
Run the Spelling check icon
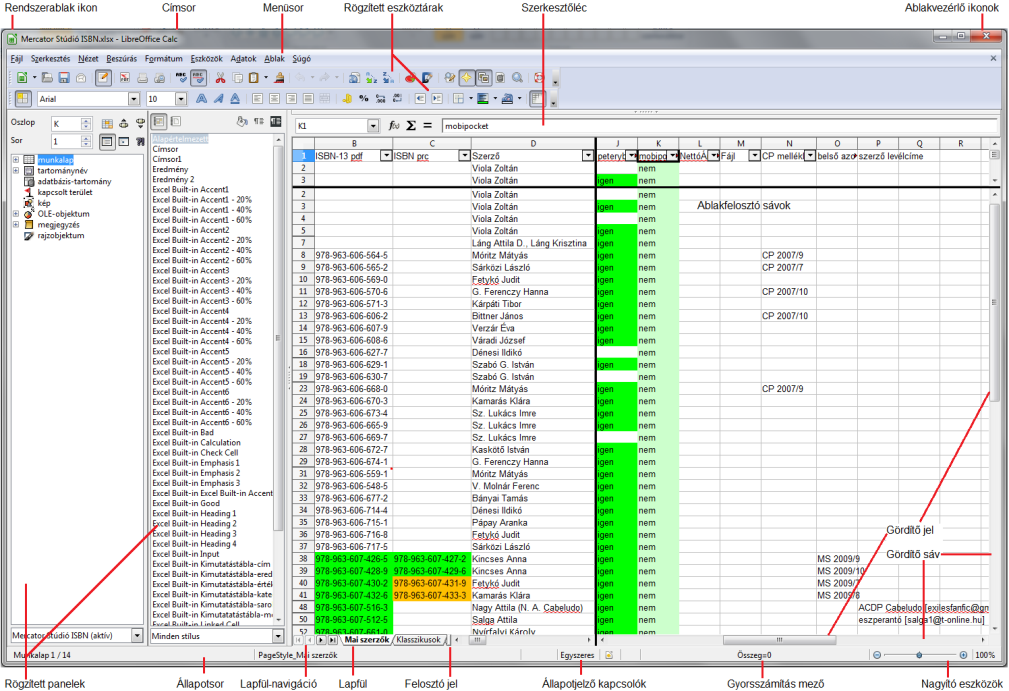181,78
